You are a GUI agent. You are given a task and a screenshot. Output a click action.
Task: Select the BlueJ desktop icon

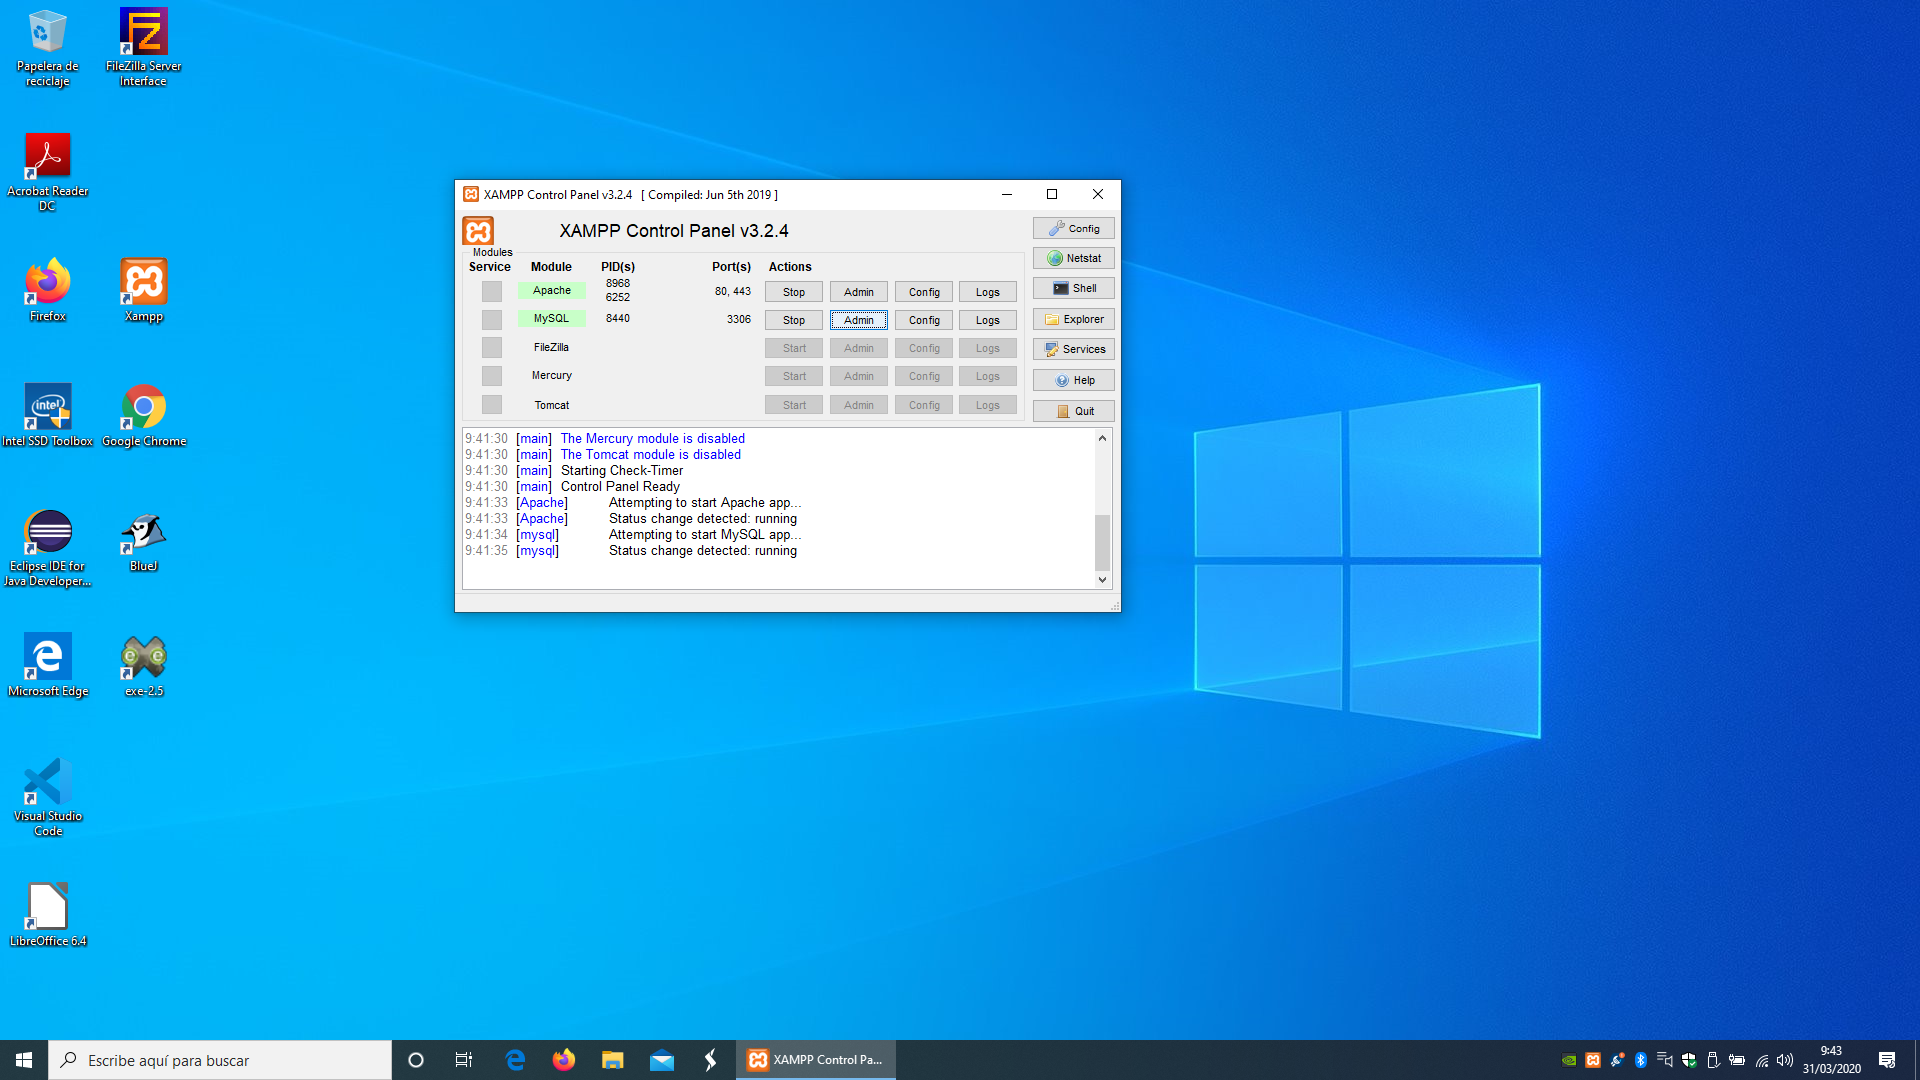143,541
